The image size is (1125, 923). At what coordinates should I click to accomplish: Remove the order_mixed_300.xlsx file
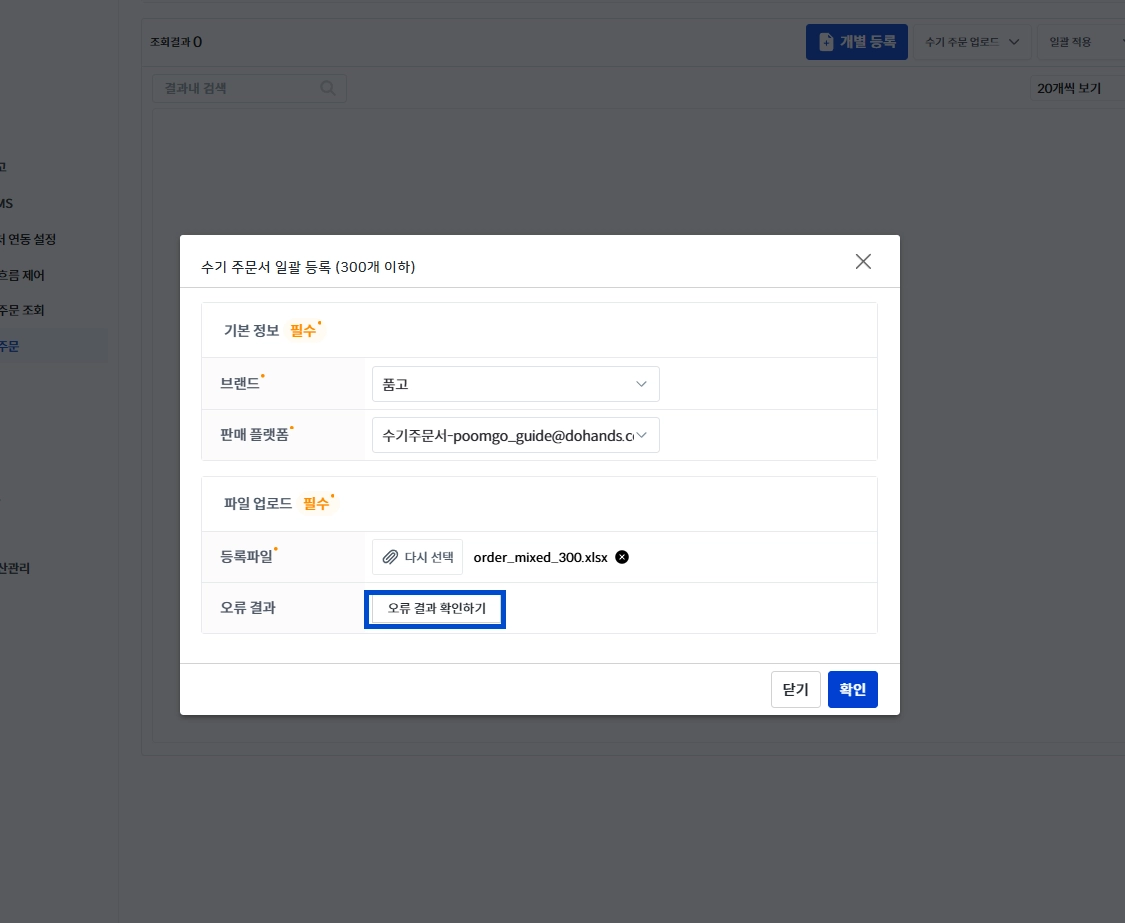622,557
